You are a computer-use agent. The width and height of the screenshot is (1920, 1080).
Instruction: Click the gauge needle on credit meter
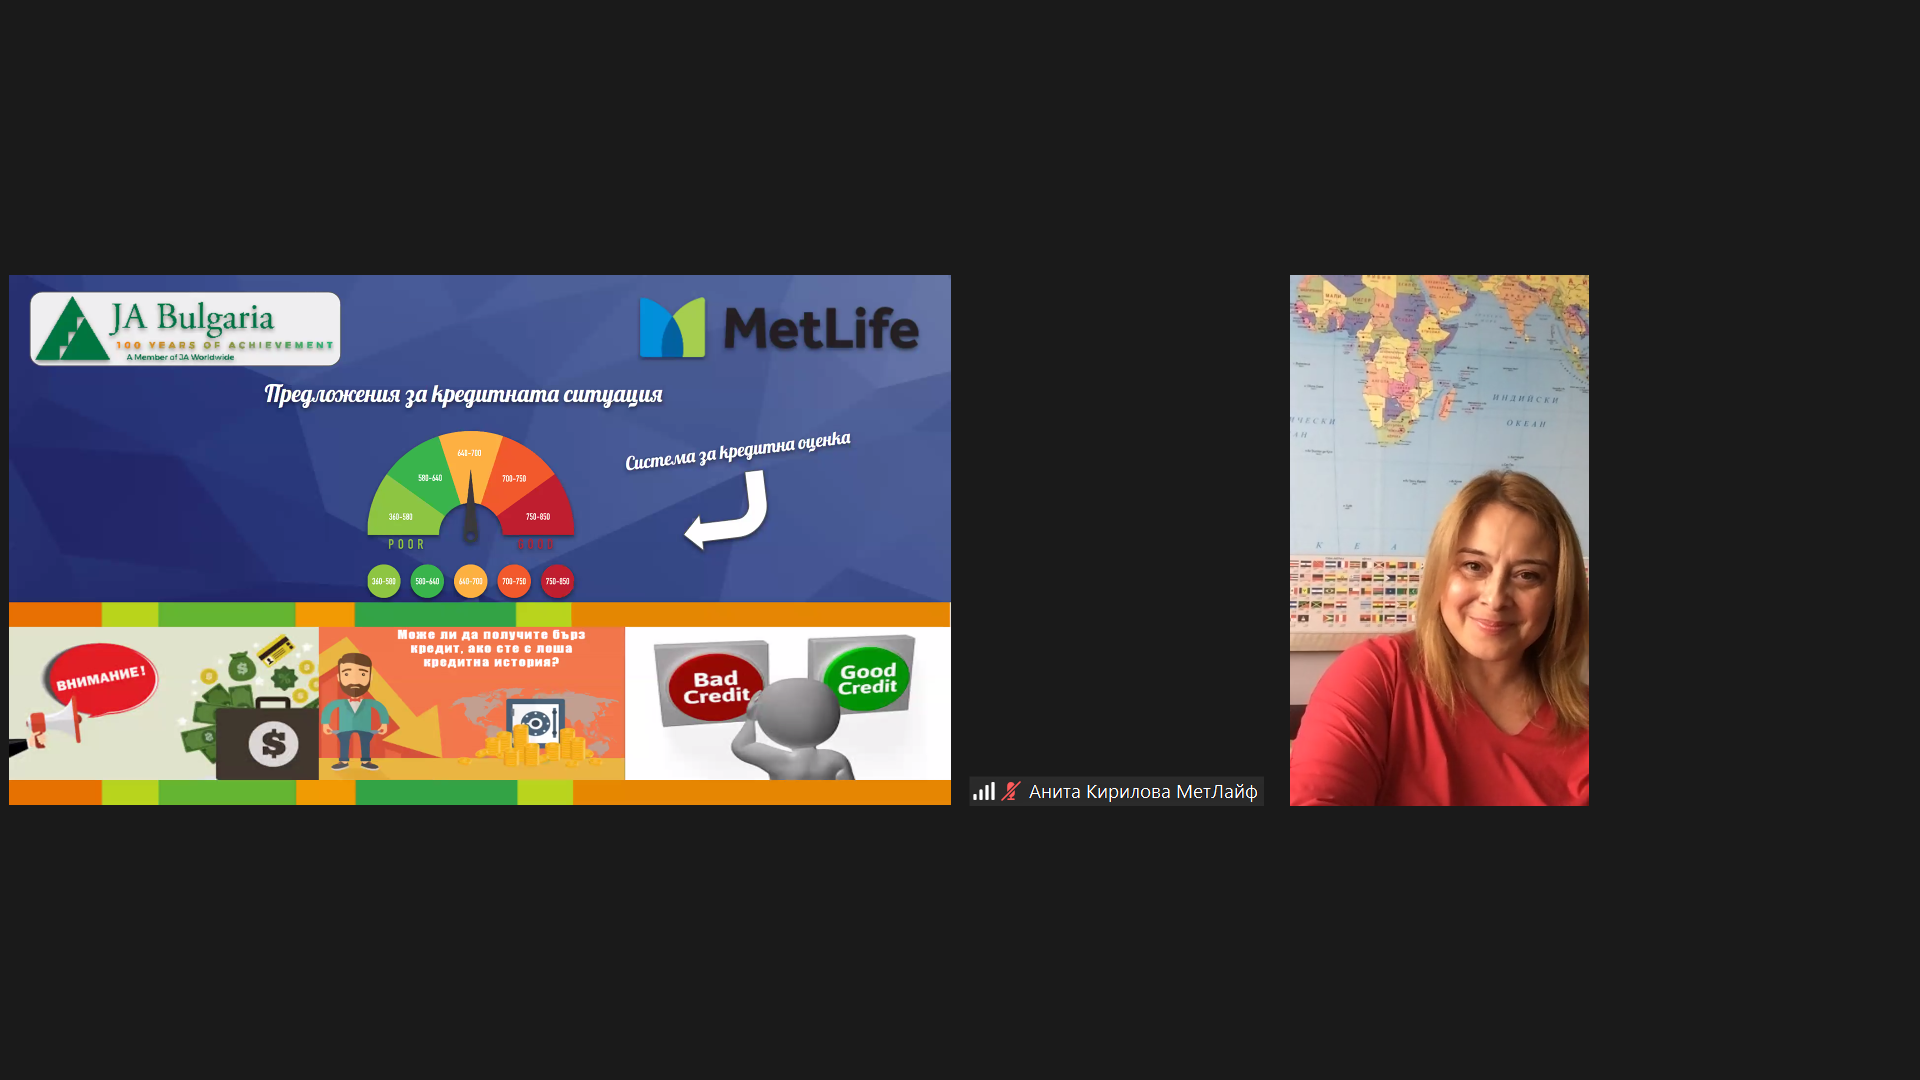click(x=470, y=508)
